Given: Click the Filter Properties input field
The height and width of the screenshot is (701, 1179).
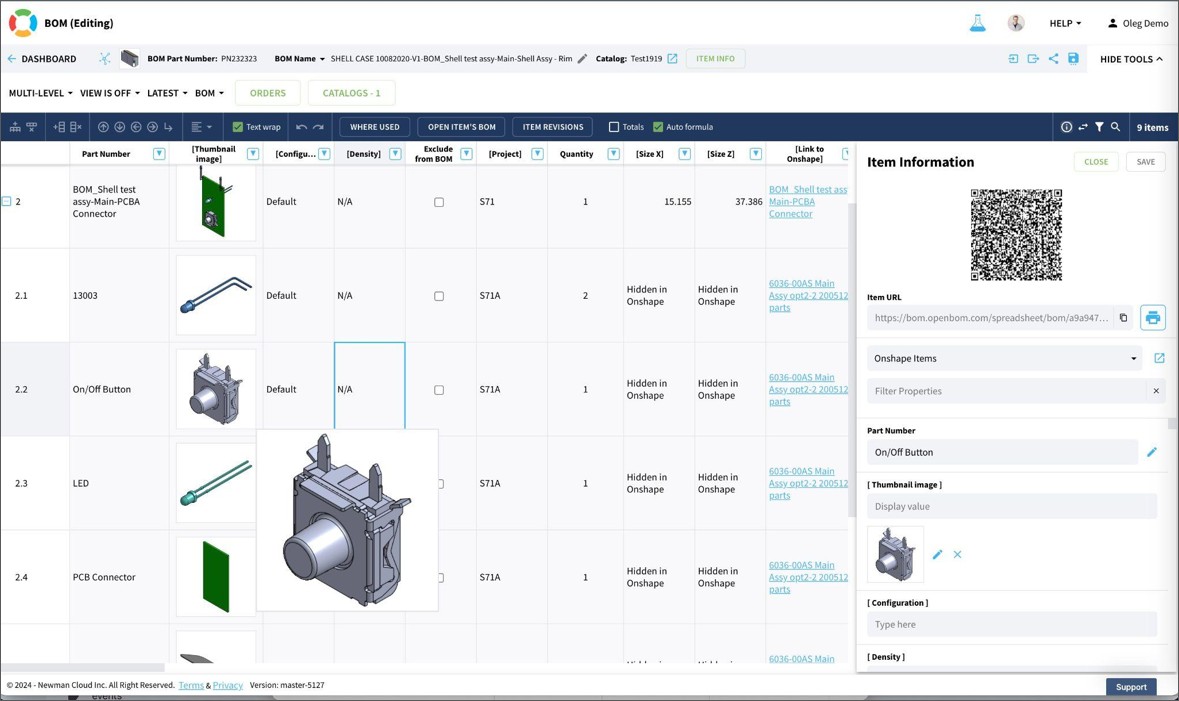Looking at the screenshot, I should (1005, 391).
